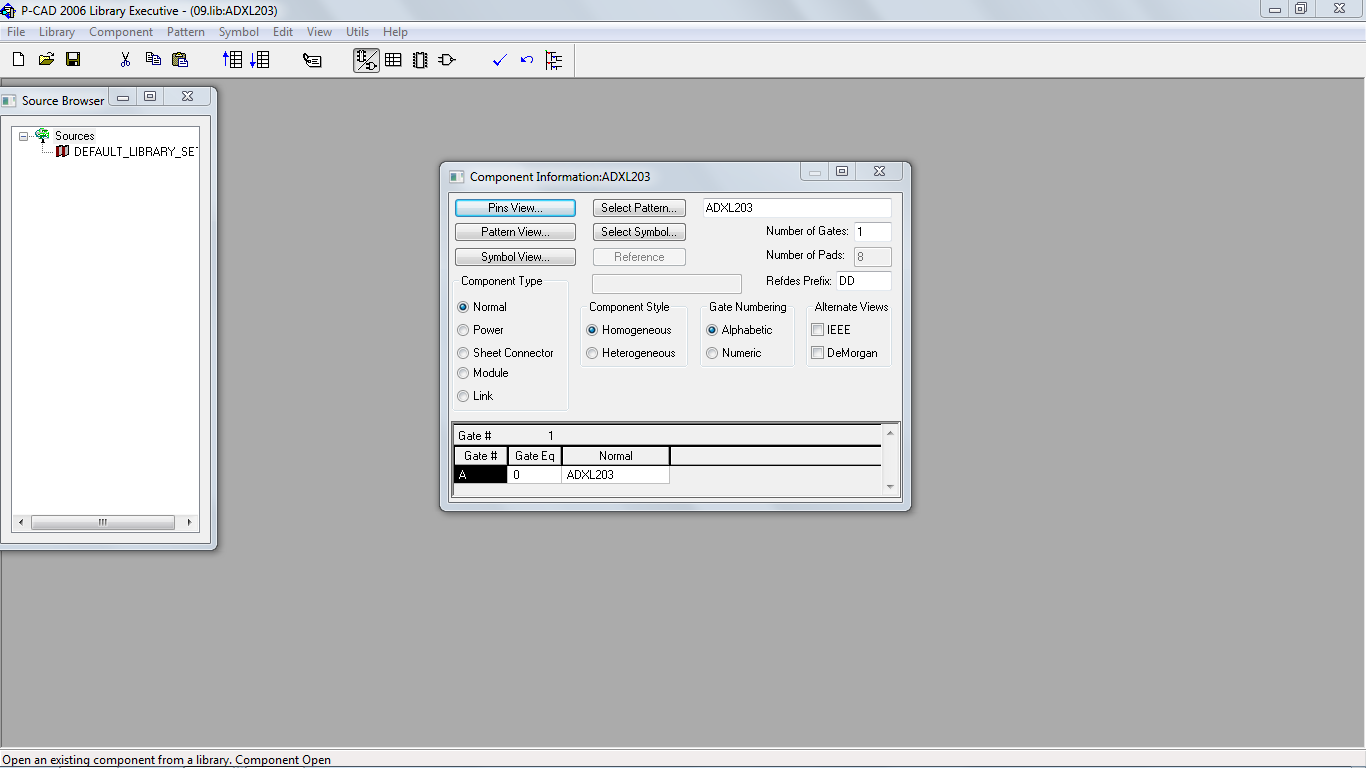The image size is (1366, 768).
Task: Click the ADXL203 pattern name field
Action: (x=797, y=208)
